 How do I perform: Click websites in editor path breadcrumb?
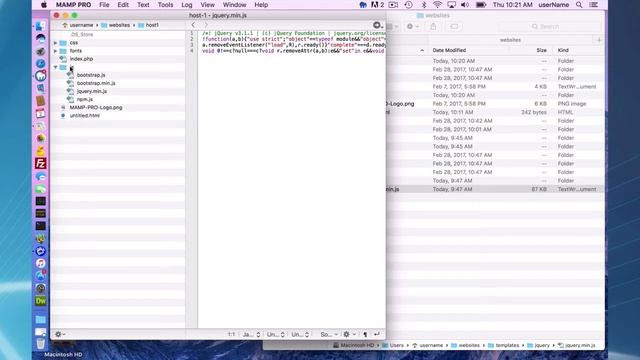point(116,25)
